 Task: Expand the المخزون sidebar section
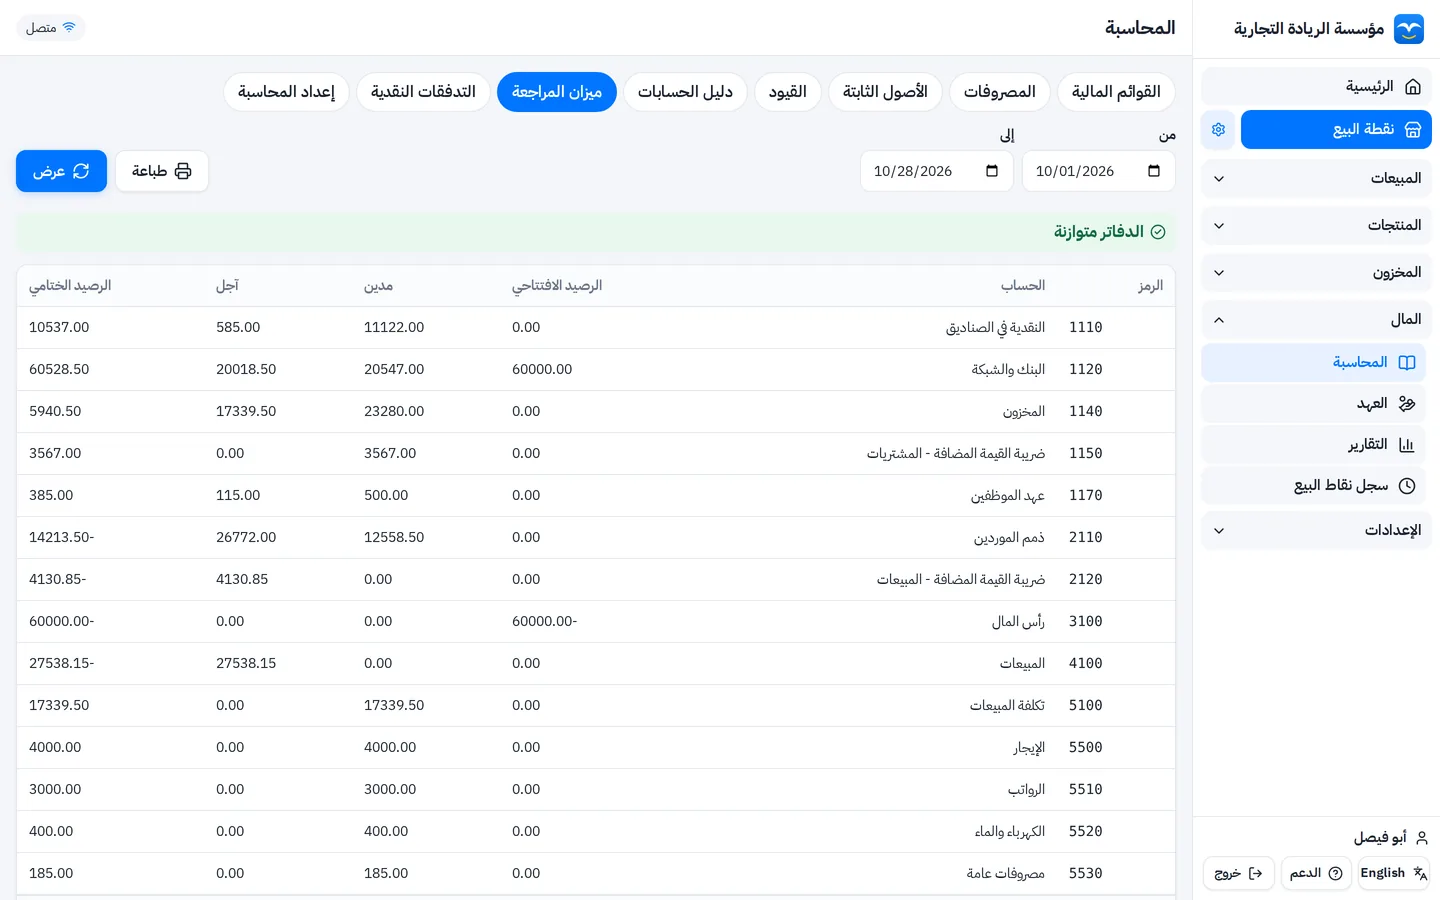coord(1316,273)
